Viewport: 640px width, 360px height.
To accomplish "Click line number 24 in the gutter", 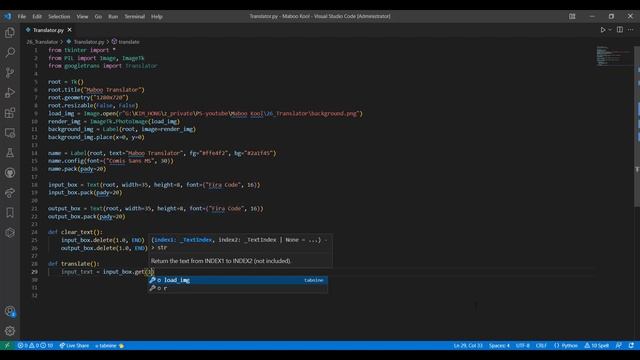I will coord(34,232).
